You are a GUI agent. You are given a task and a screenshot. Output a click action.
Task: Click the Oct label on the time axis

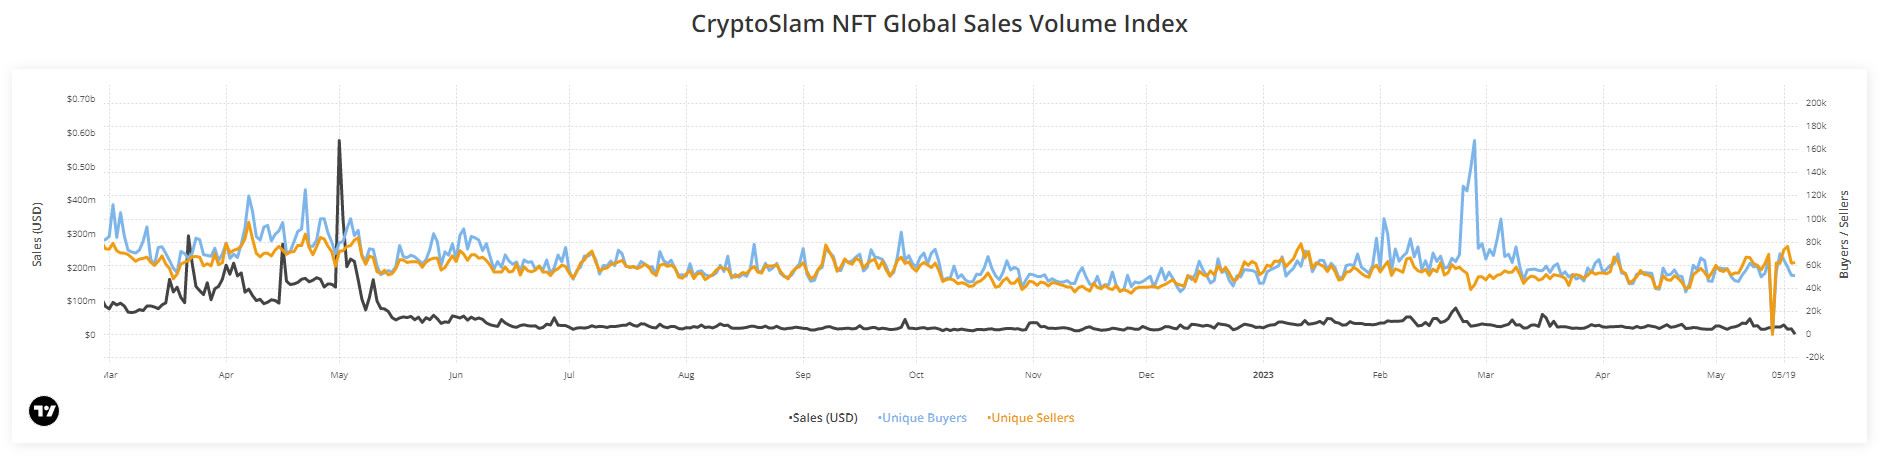tap(916, 375)
